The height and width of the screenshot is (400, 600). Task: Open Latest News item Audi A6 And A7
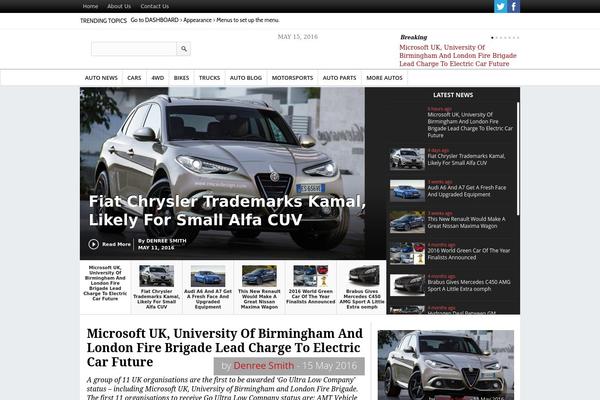pos(467,191)
